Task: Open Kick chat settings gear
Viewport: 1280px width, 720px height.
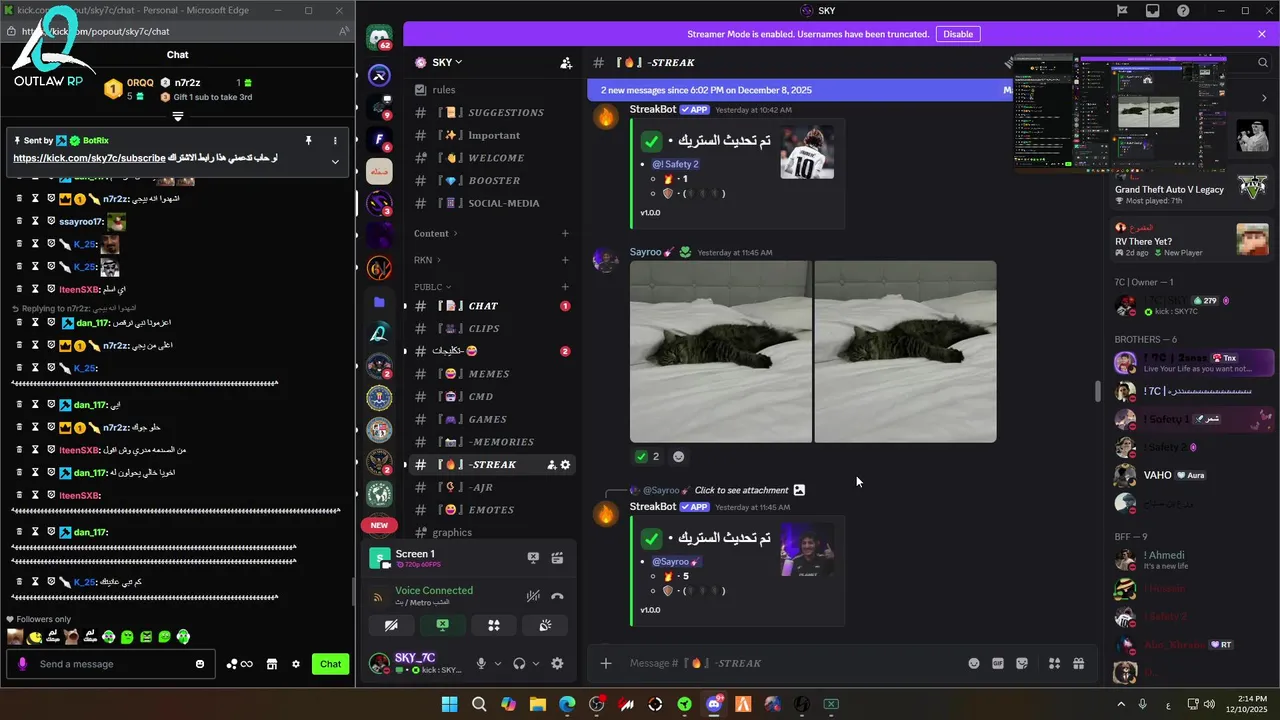Action: 296,664
